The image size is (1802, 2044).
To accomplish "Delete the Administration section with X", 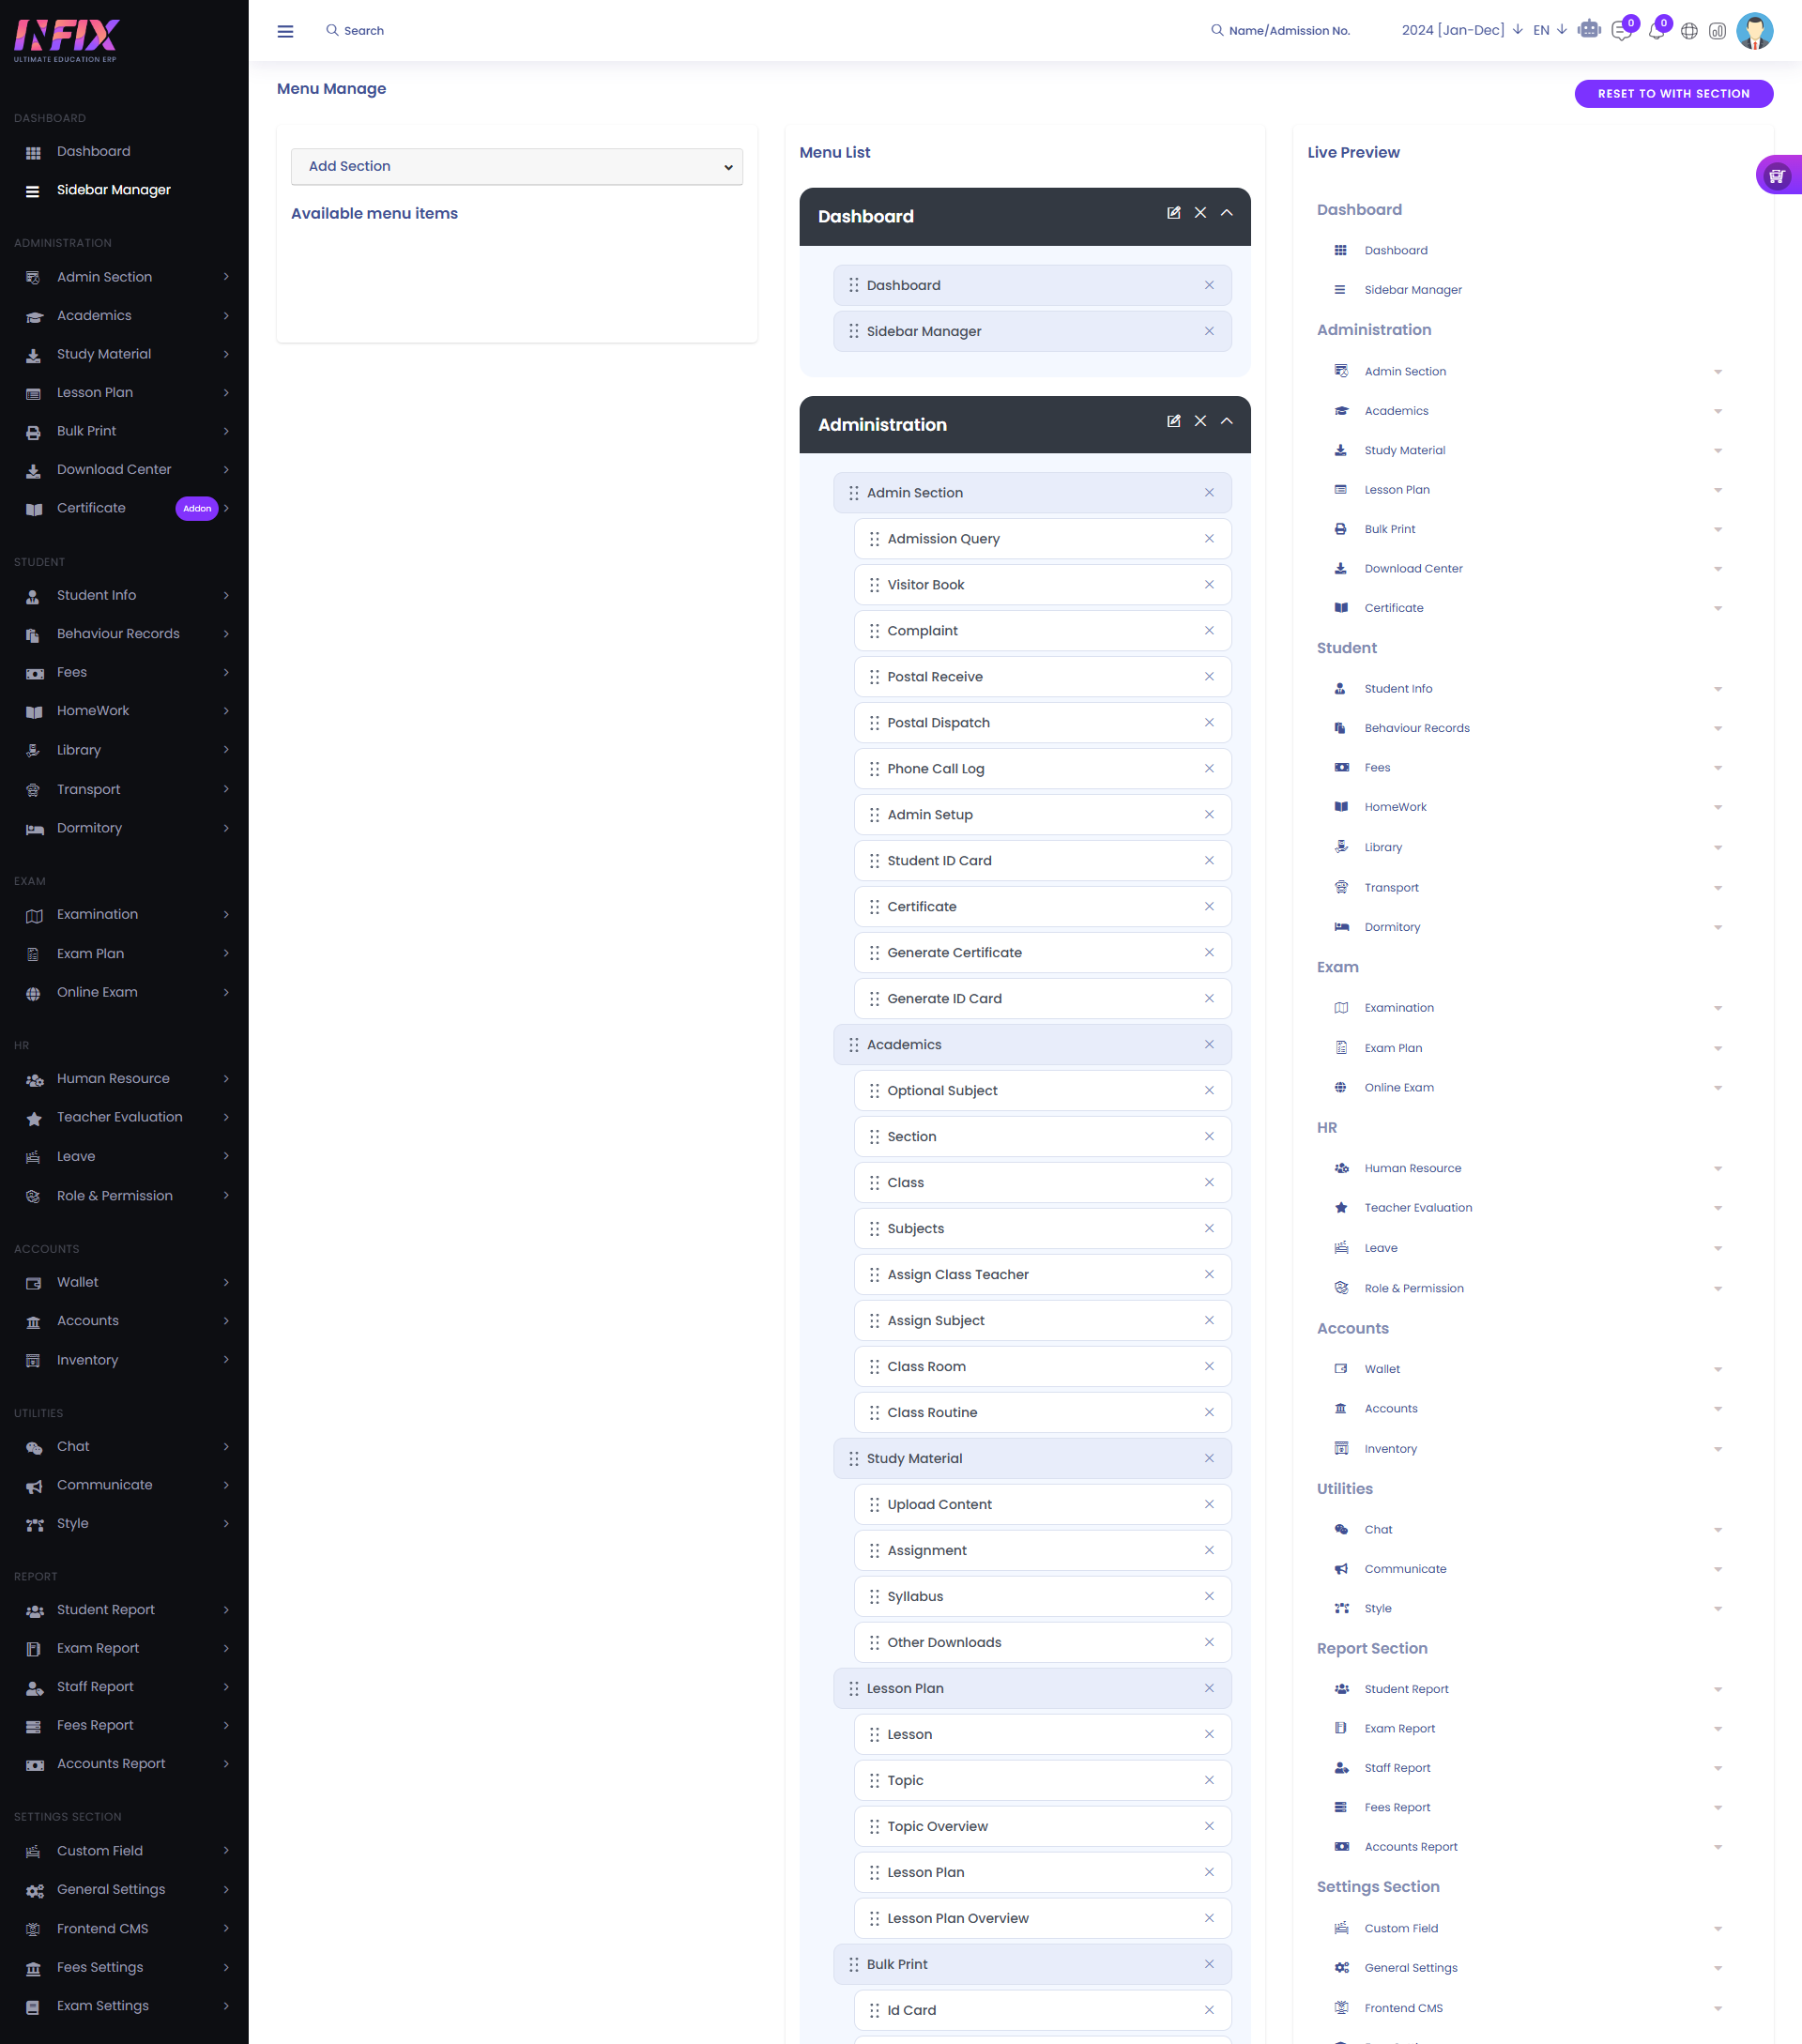I will (x=1200, y=421).
